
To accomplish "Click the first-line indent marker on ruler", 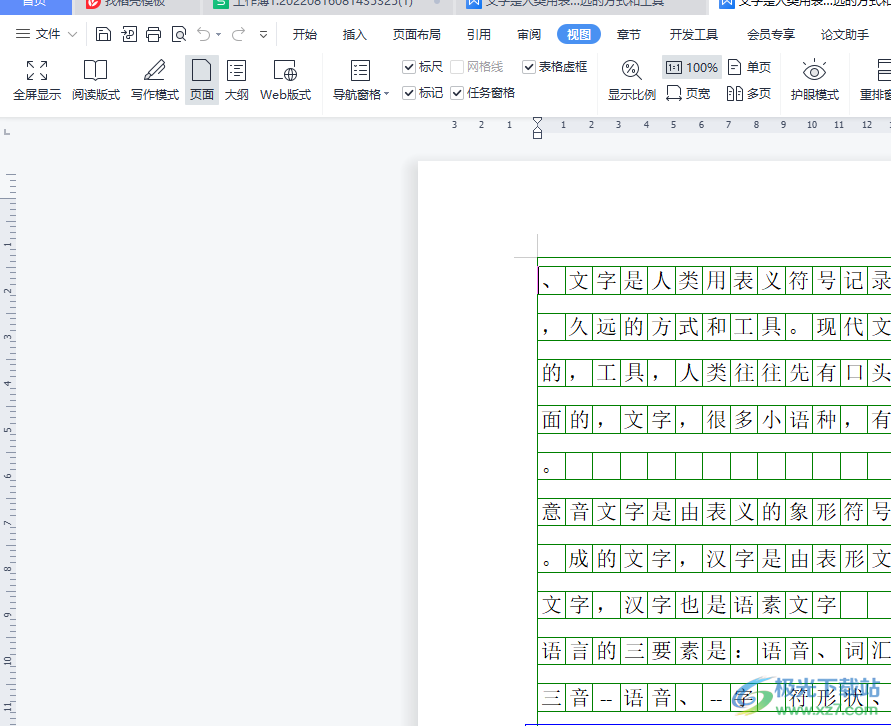I will point(537,122).
